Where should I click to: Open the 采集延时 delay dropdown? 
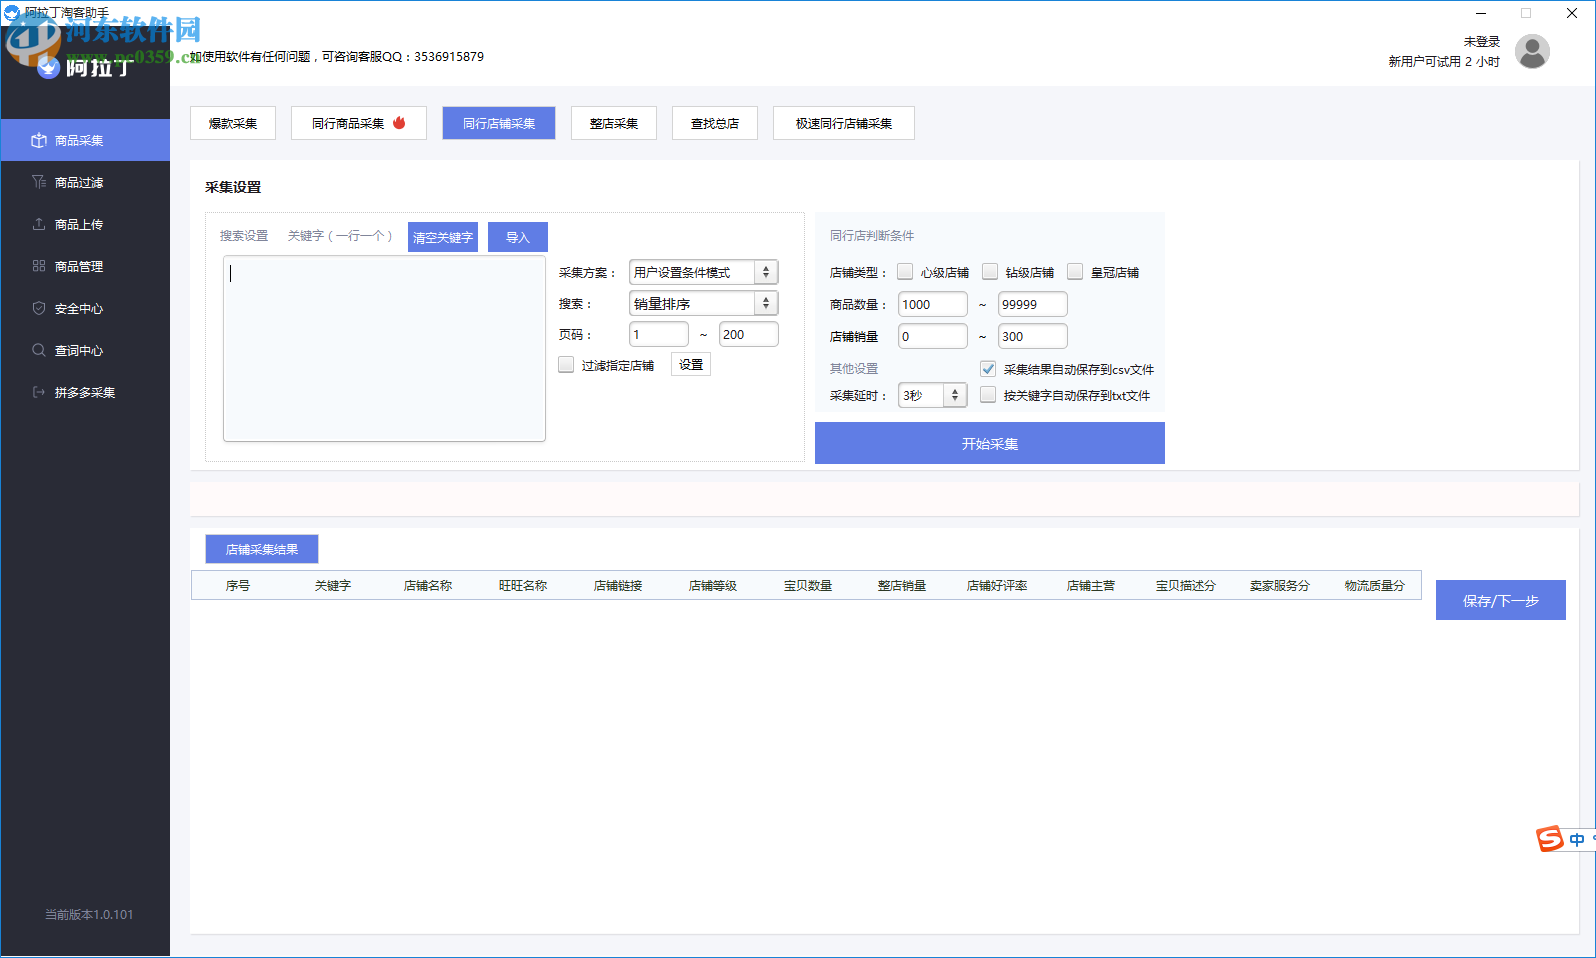(933, 395)
